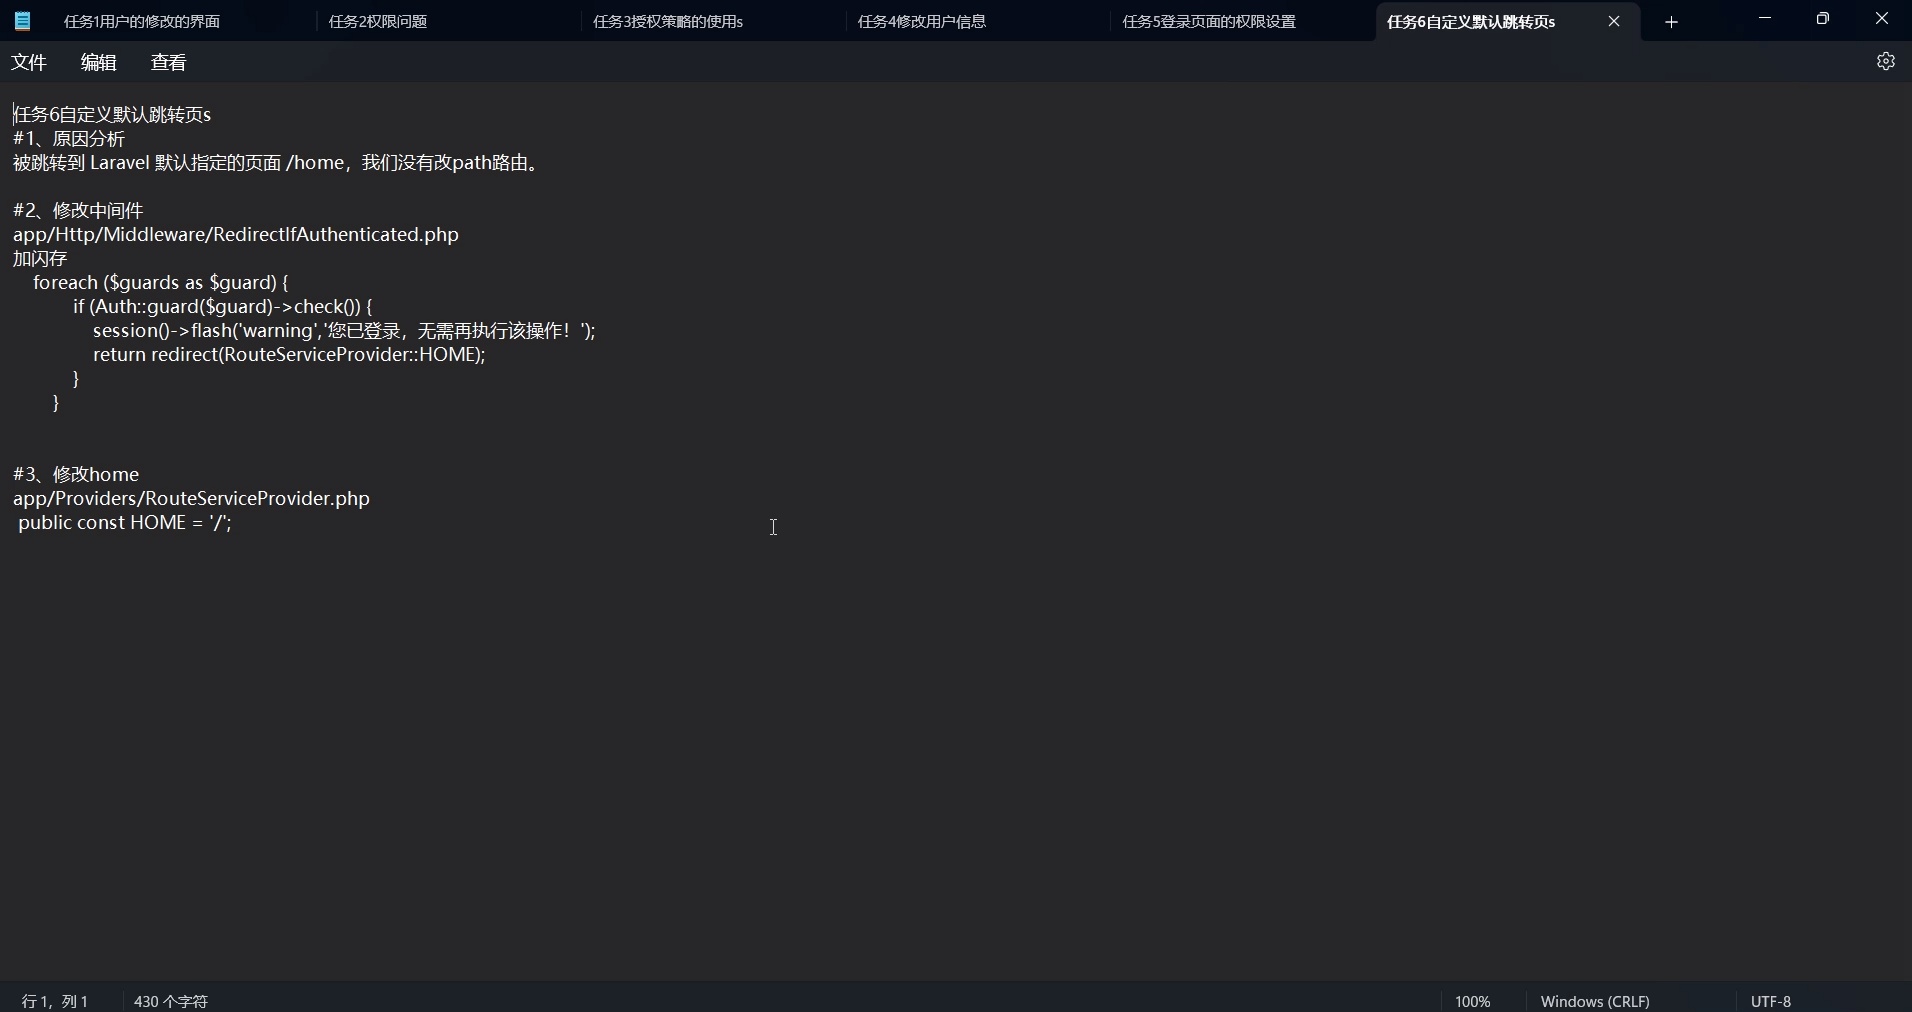Click the line starting 被跳转到 Laravel

pyautogui.click(x=277, y=162)
